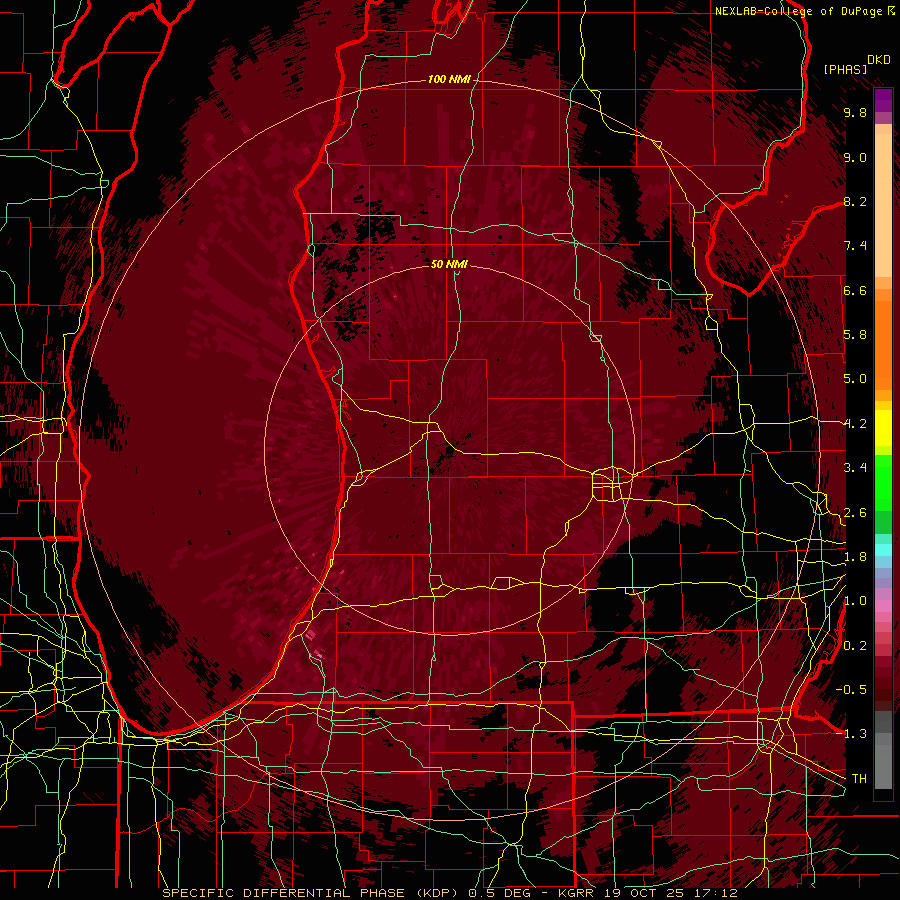Click the 2.6 scale value

855,513
